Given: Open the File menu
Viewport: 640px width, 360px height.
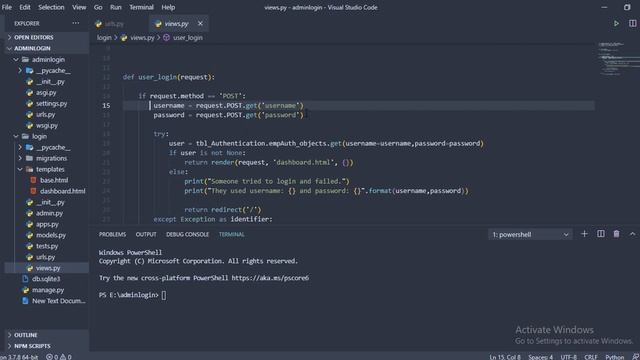Looking at the screenshot, I should 7,7.
